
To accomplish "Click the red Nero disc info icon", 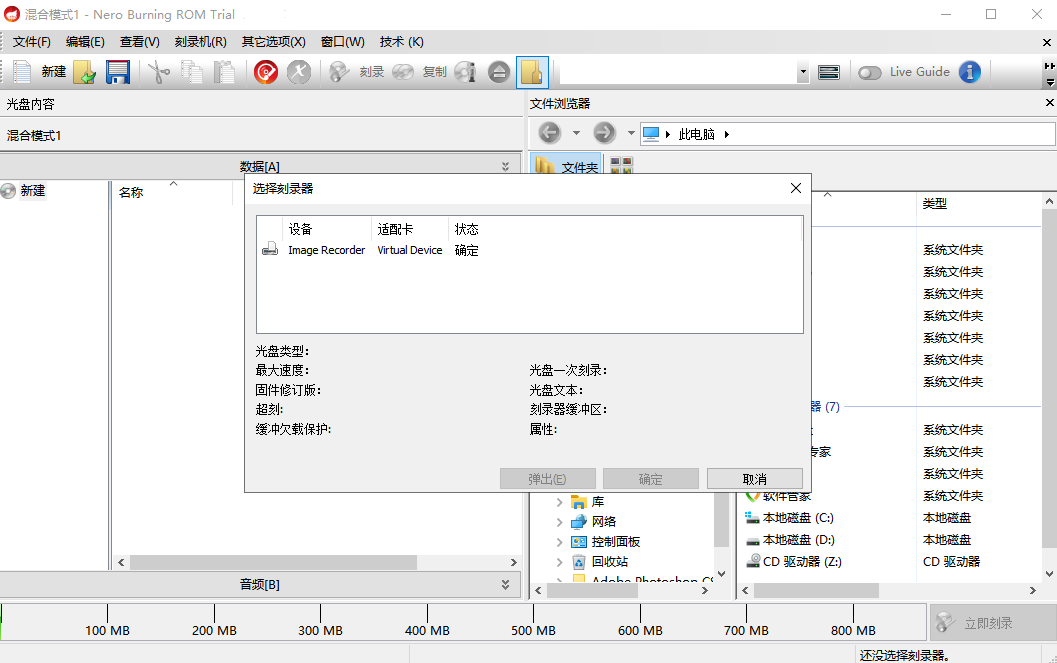I will pos(265,72).
